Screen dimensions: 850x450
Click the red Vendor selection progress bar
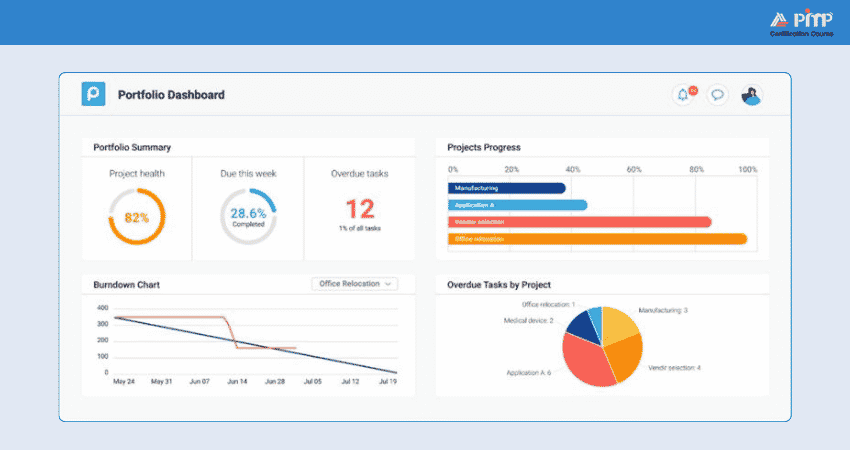pyautogui.click(x=579, y=222)
